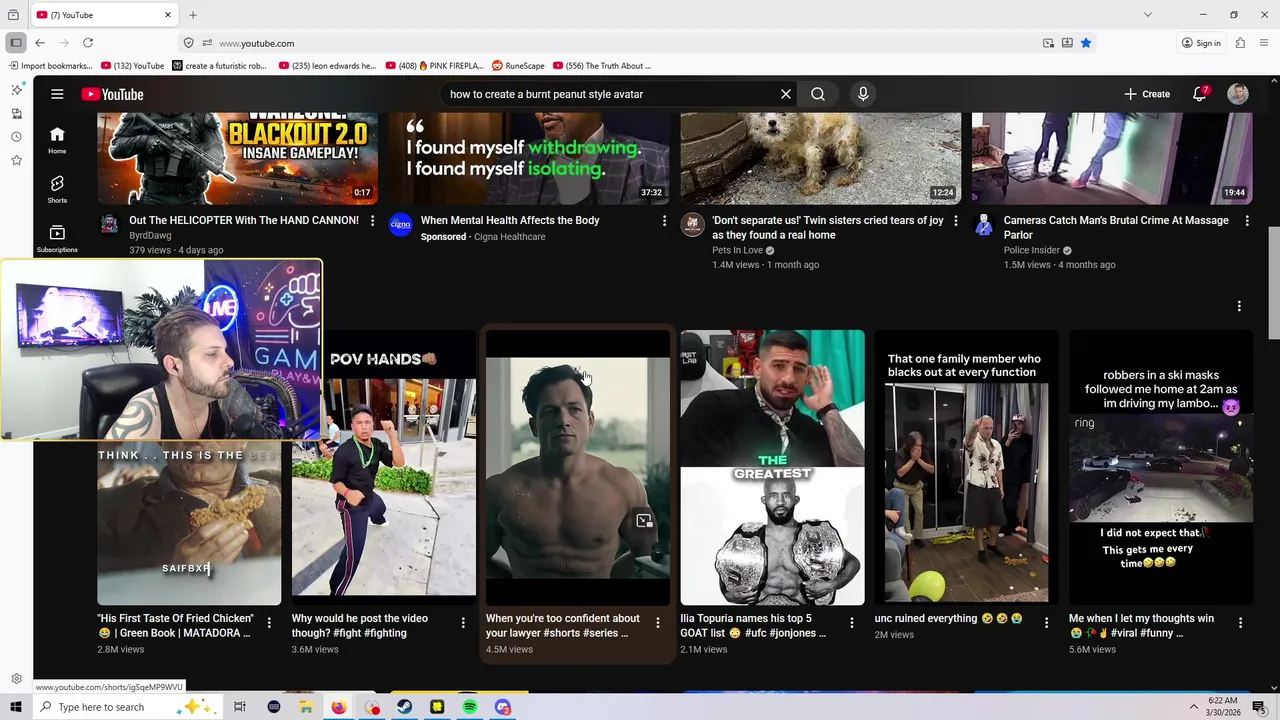Open the ByrdDawg channel link

[x=150, y=236]
